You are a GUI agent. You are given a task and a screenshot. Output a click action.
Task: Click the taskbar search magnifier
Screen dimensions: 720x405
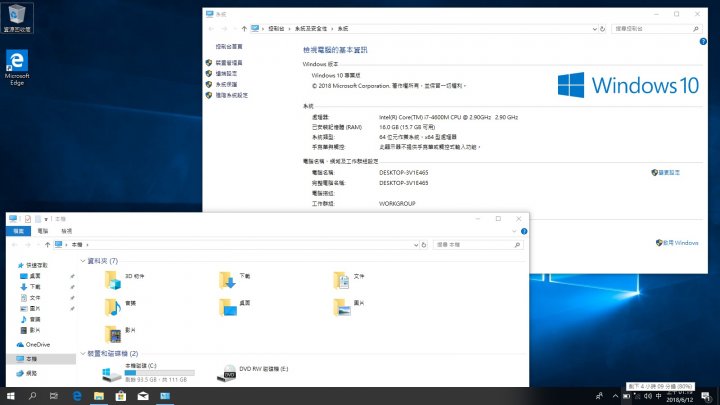[x=32, y=396]
